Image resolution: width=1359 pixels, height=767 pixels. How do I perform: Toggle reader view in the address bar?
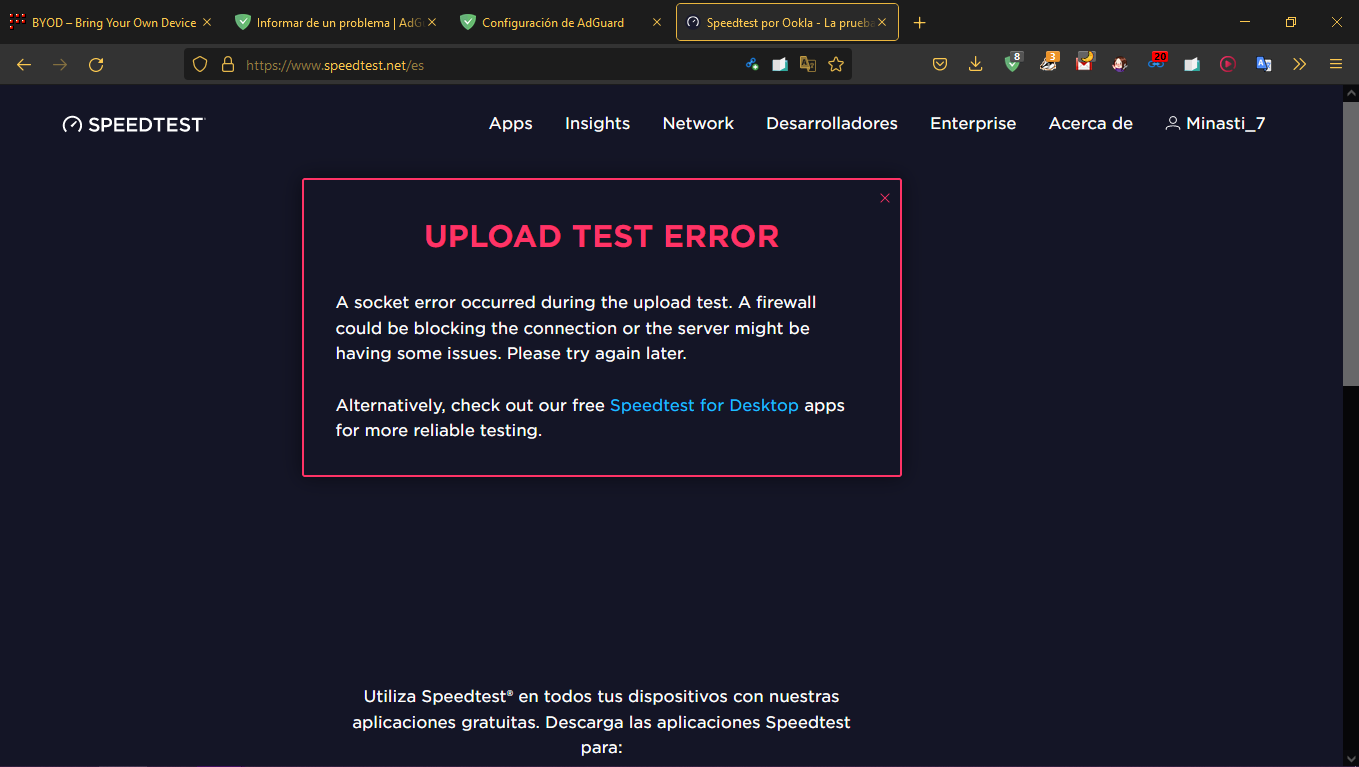click(x=780, y=64)
